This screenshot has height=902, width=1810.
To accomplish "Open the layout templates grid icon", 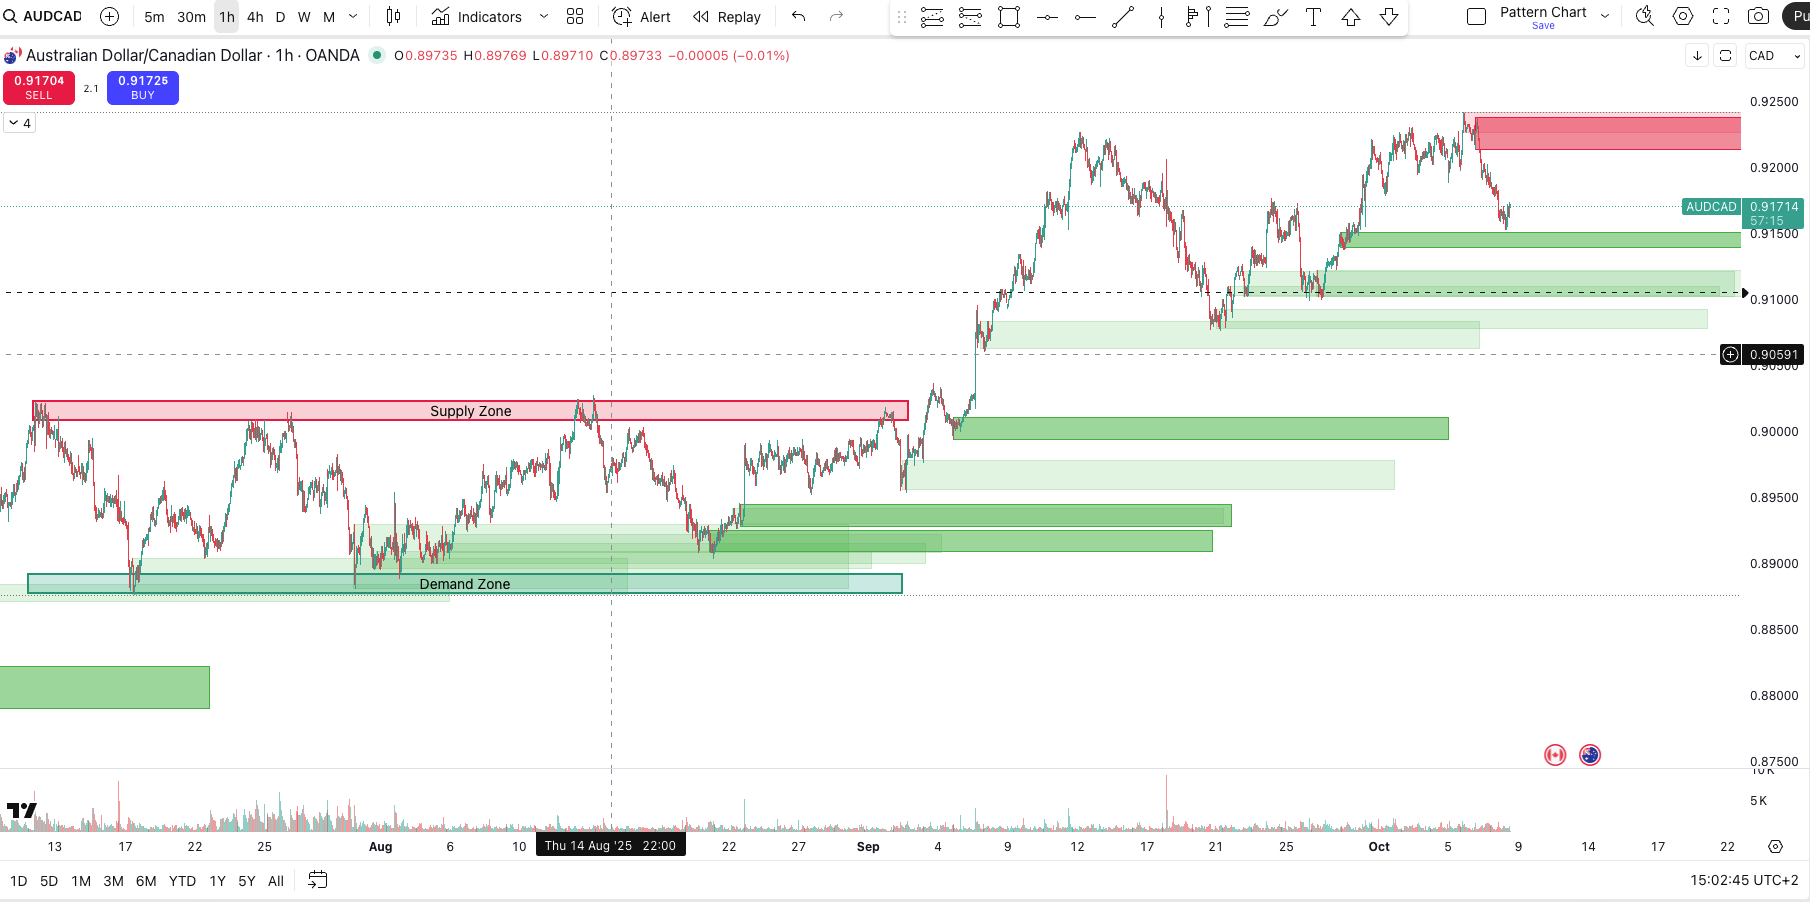I will pyautogui.click(x=575, y=17).
